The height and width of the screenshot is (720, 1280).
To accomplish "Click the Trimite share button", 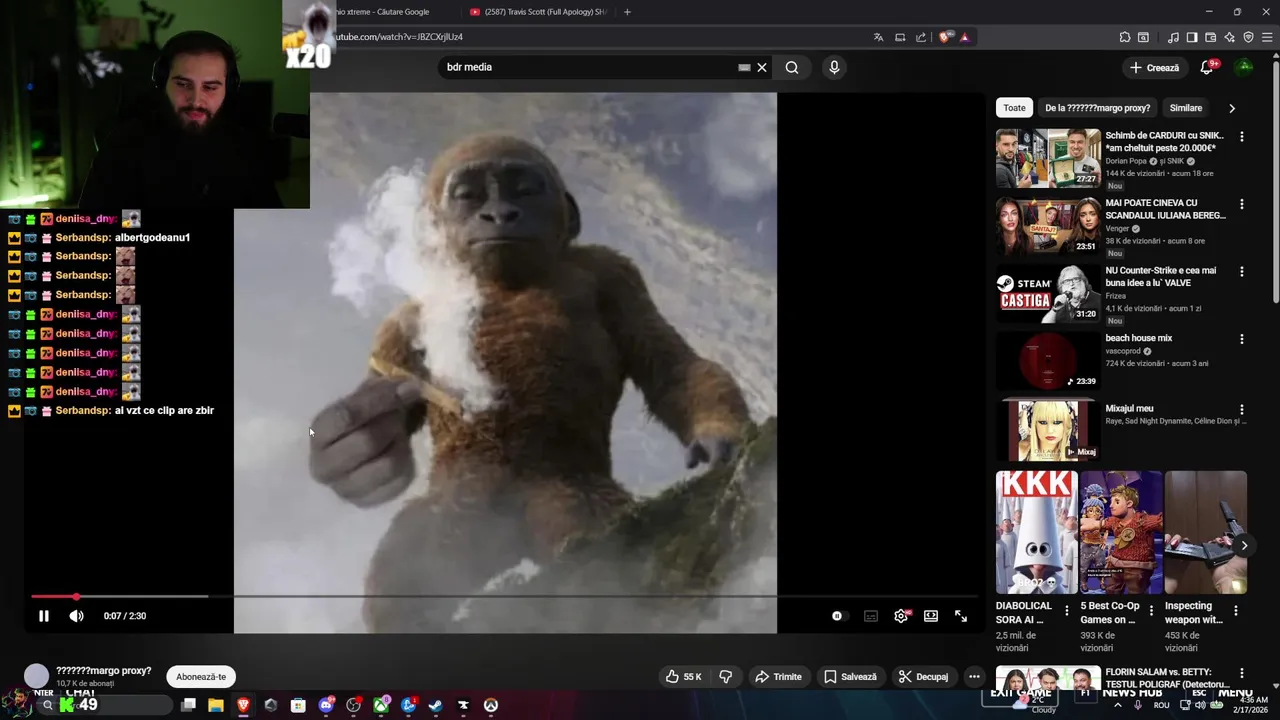I will point(778,677).
